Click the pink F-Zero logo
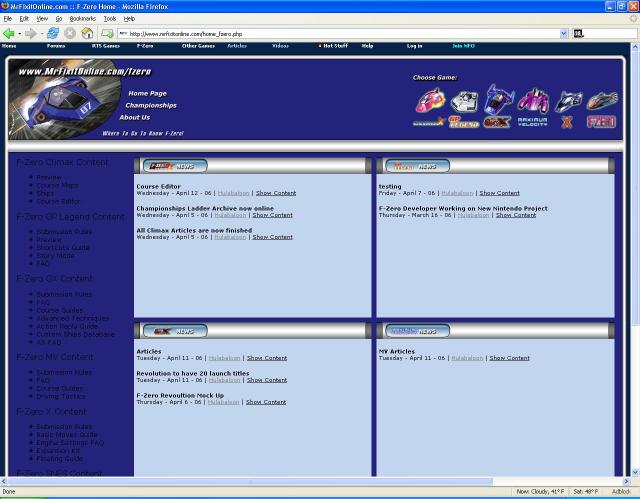Image resolution: width=640 pixels, height=499 pixels. point(601,122)
